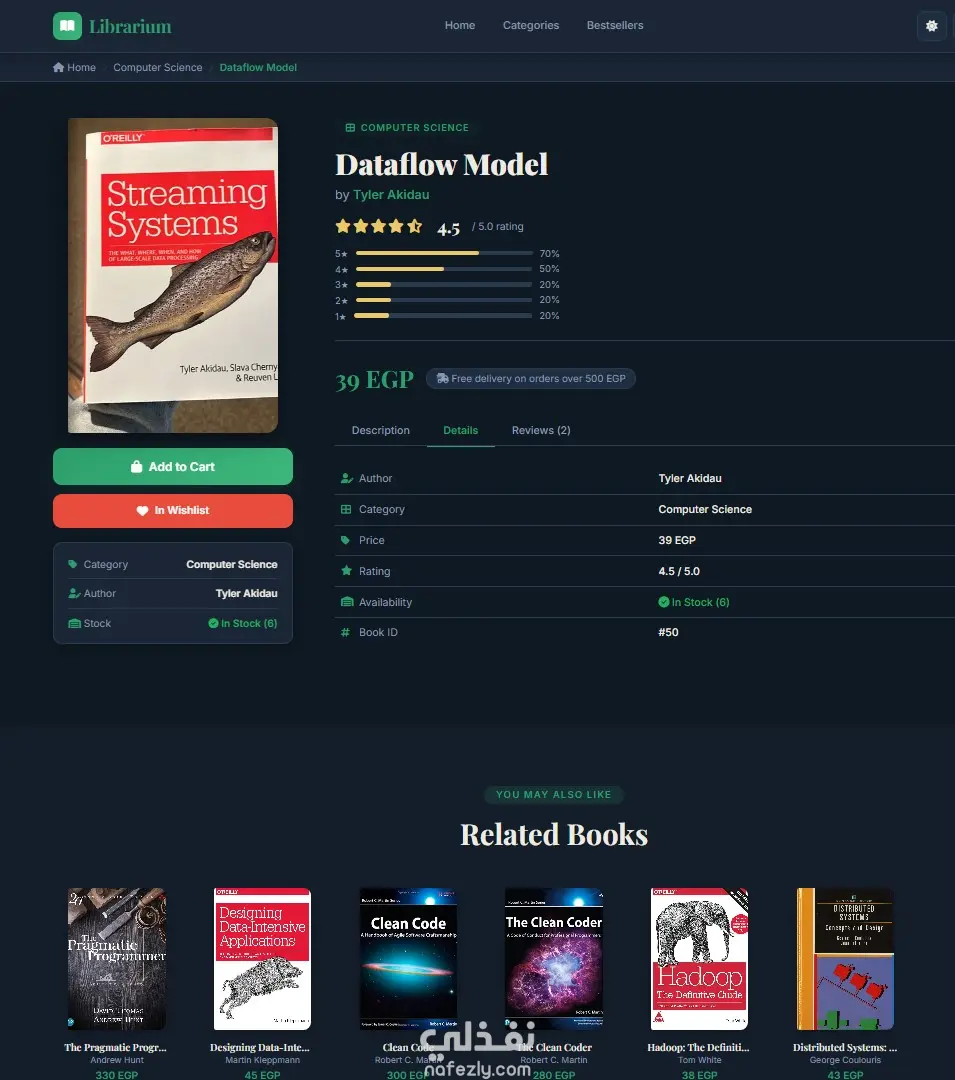Switch to the Description tab
The height and width of the screenshot is (1080, 955).
381,430
